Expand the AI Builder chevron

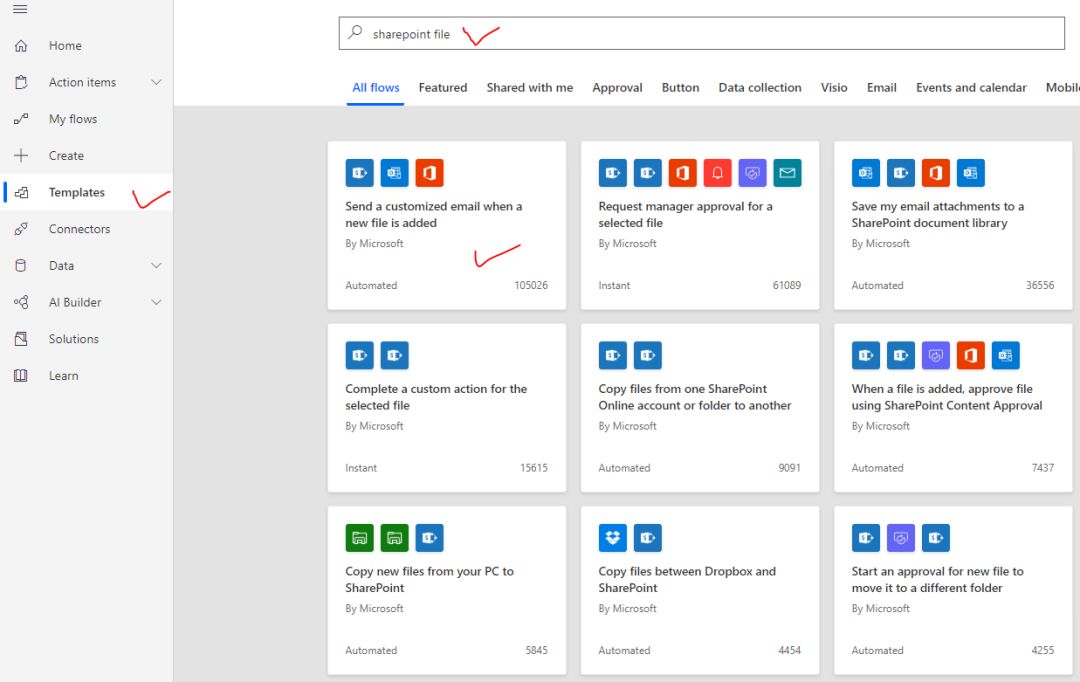point(156,302)
